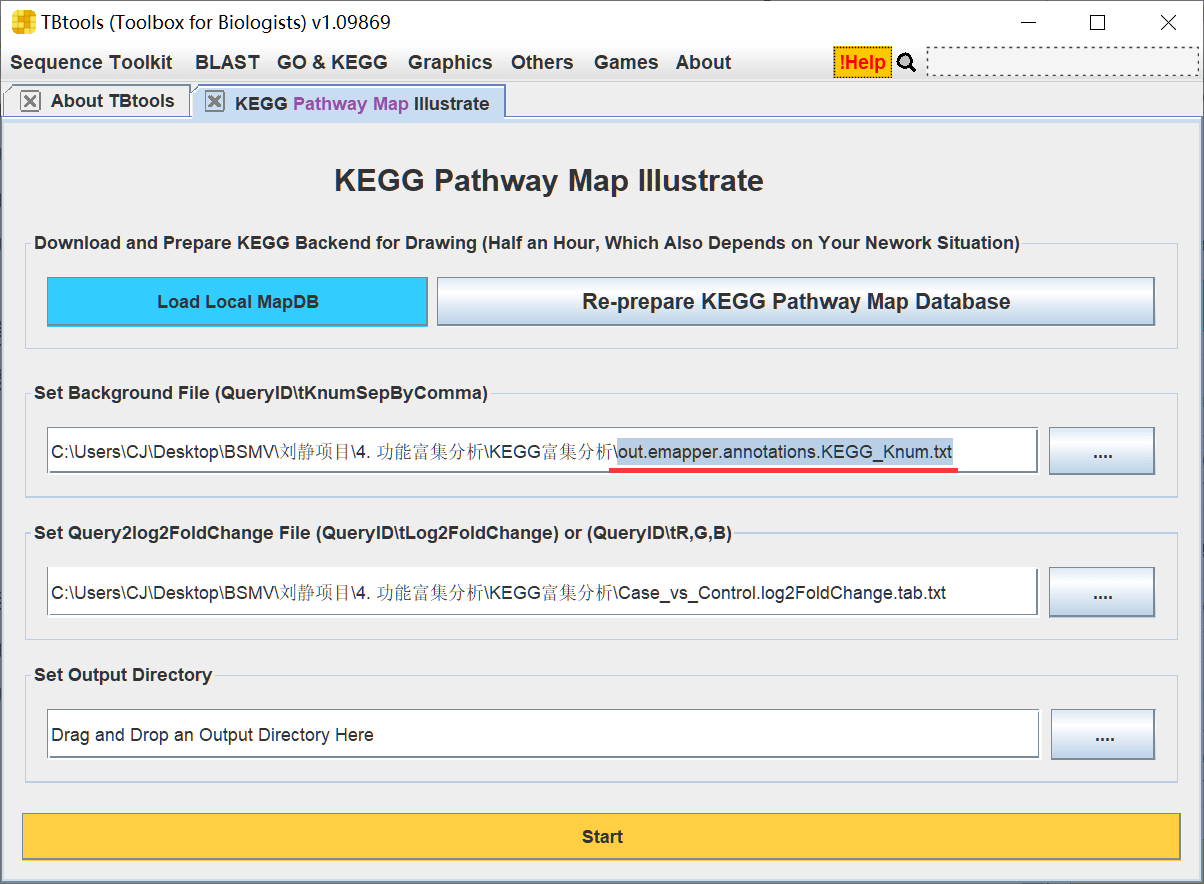Minimize the TBtools window
Screen dimensions: 1204x884
[x=1027, y=22]
